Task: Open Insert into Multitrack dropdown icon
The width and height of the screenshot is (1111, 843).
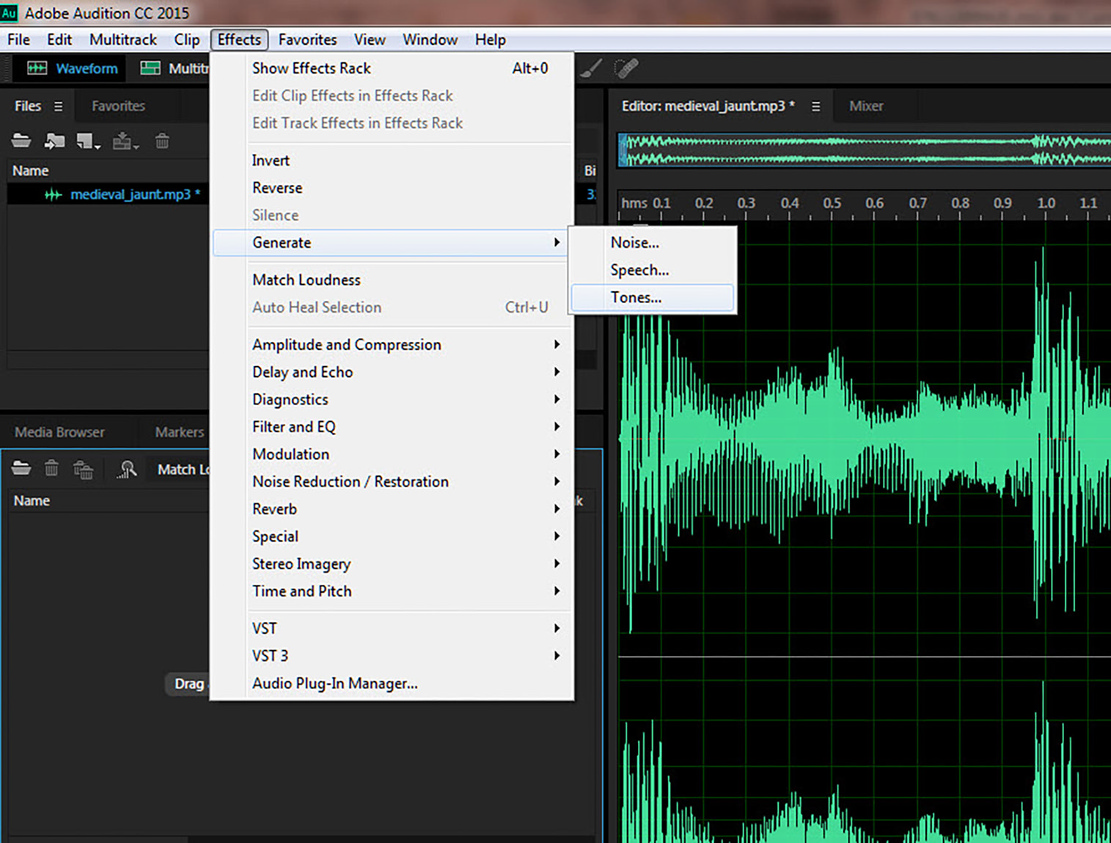Action: [x=125, y=141]
